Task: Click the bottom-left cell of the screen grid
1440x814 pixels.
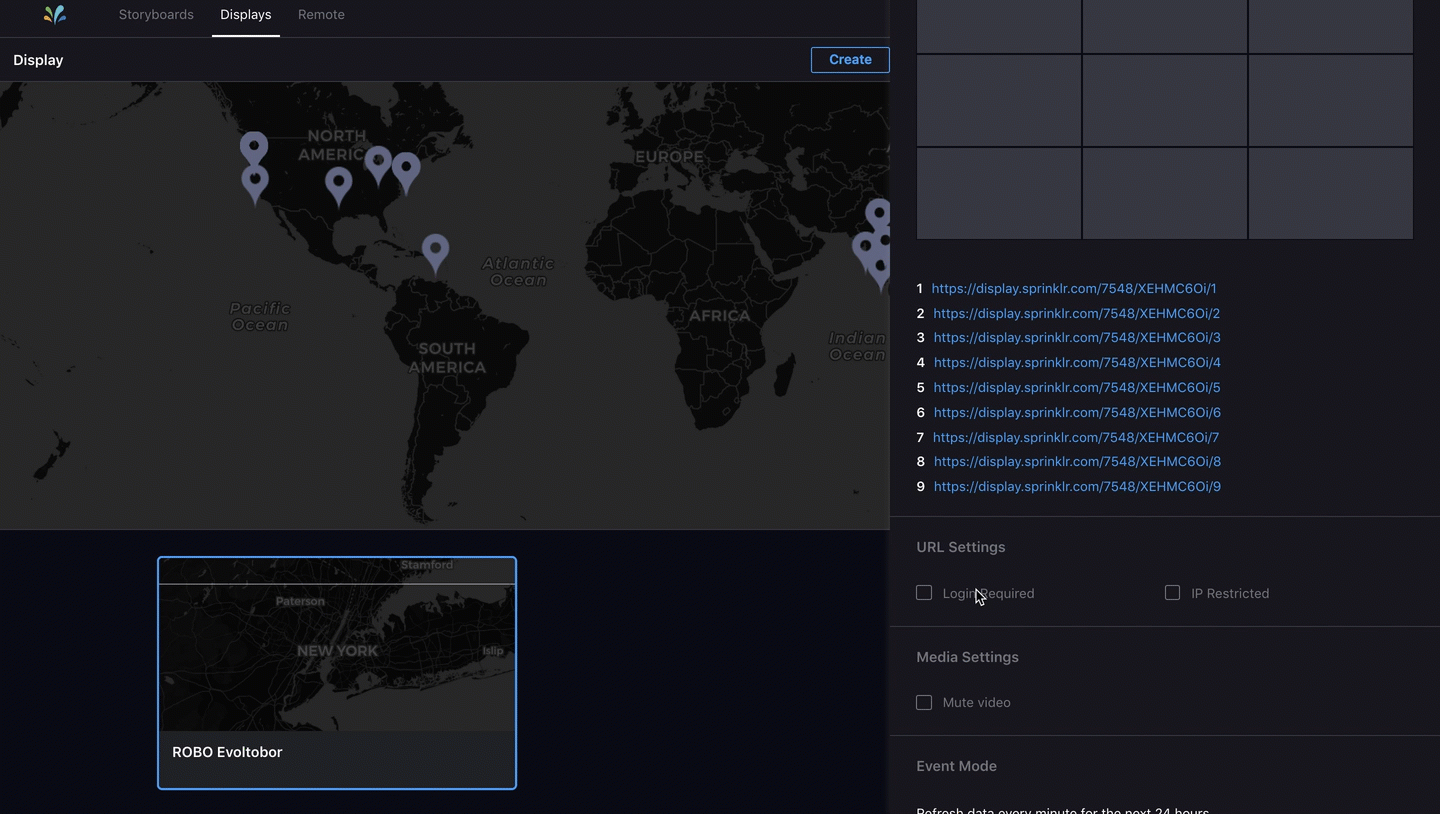Action: (998, 193)
